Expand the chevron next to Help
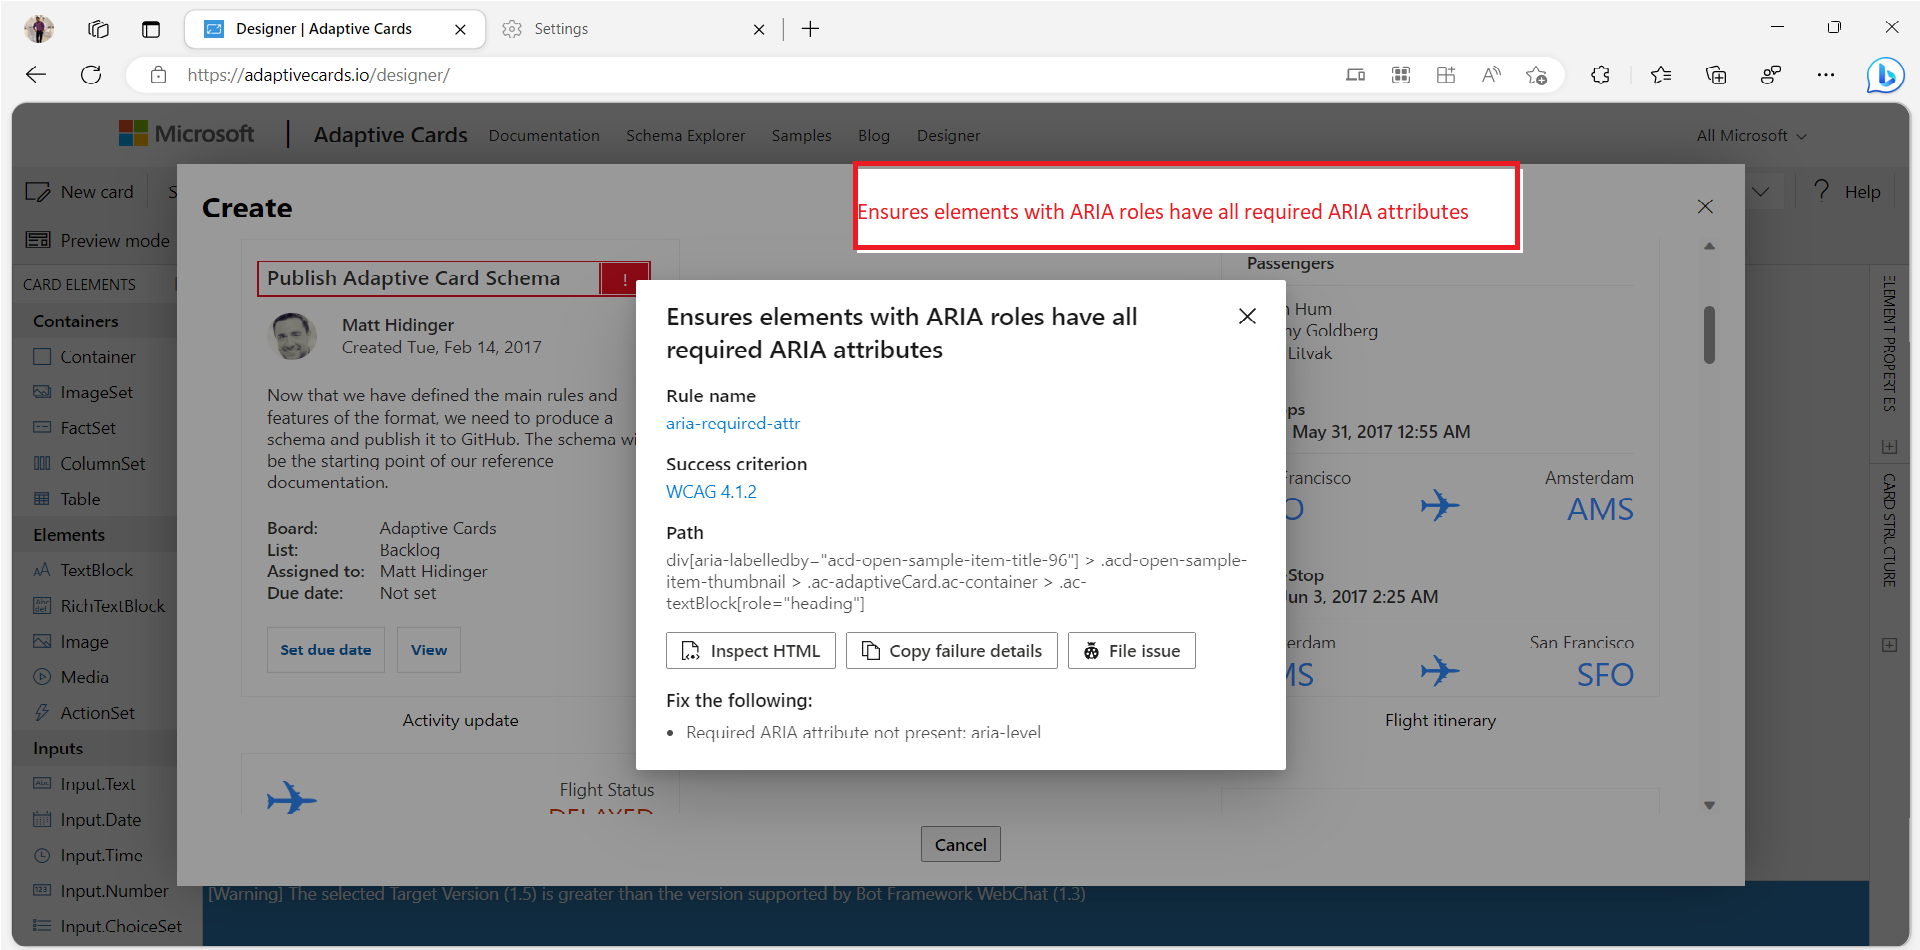The width and height of the screenshot is (1920, 950). (1763, 190)
